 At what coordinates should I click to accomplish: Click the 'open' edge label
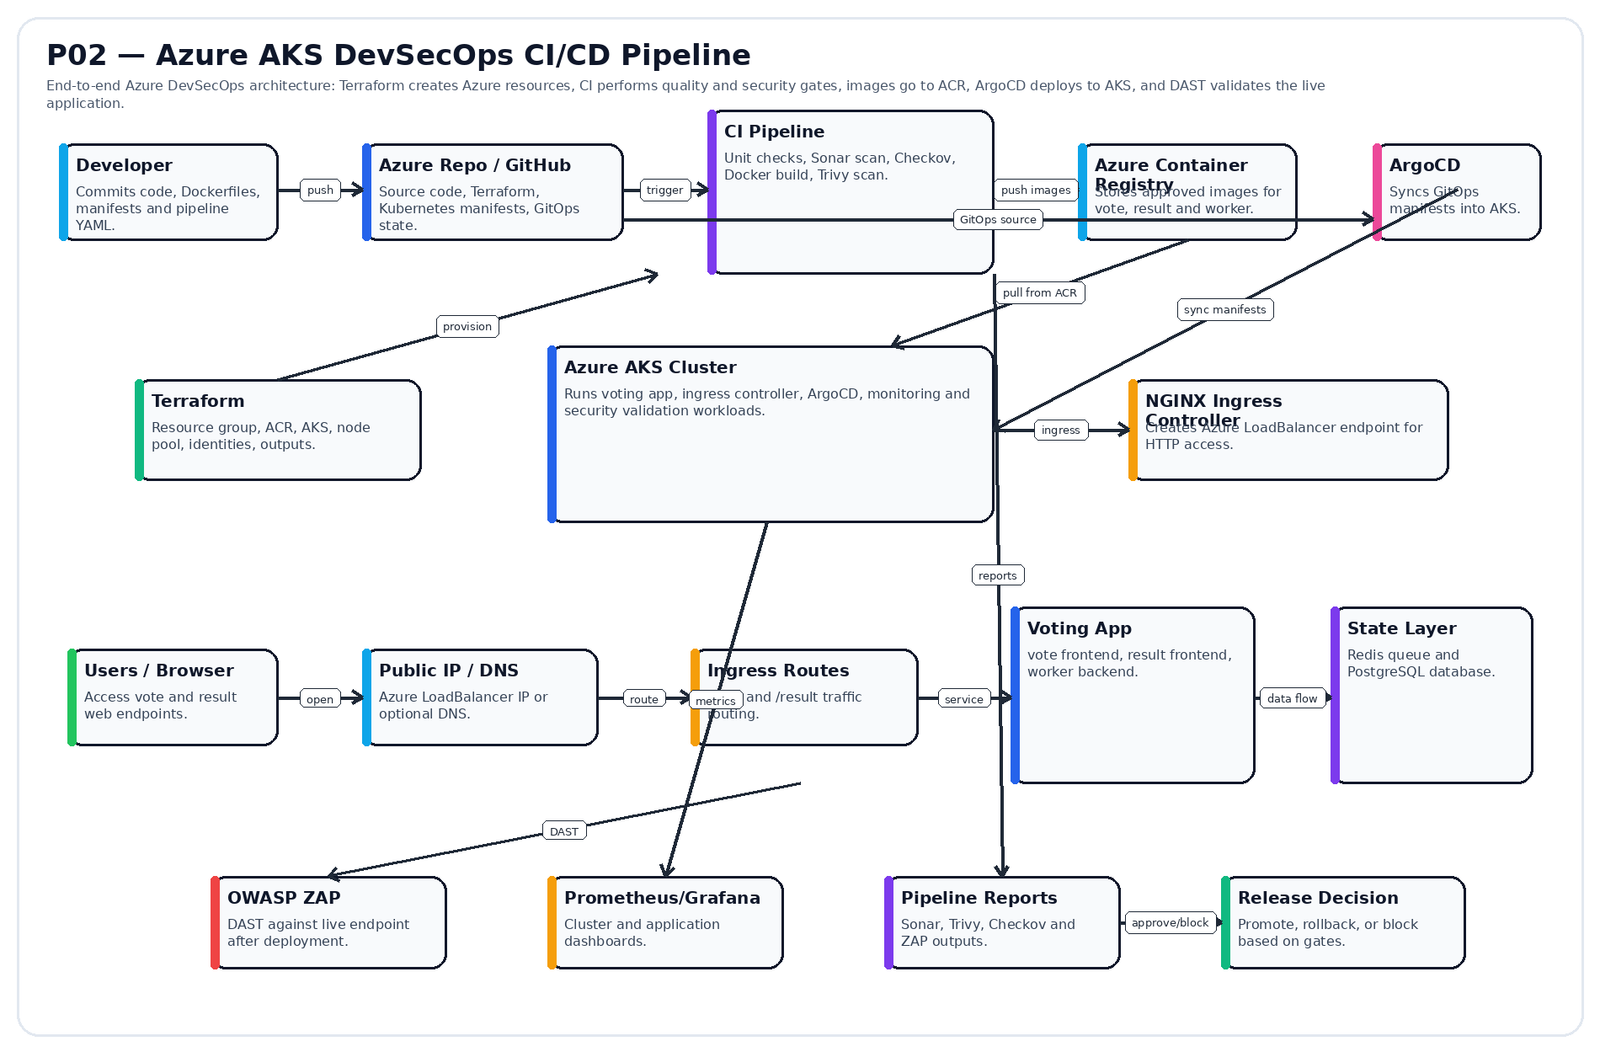click(320, 699)
